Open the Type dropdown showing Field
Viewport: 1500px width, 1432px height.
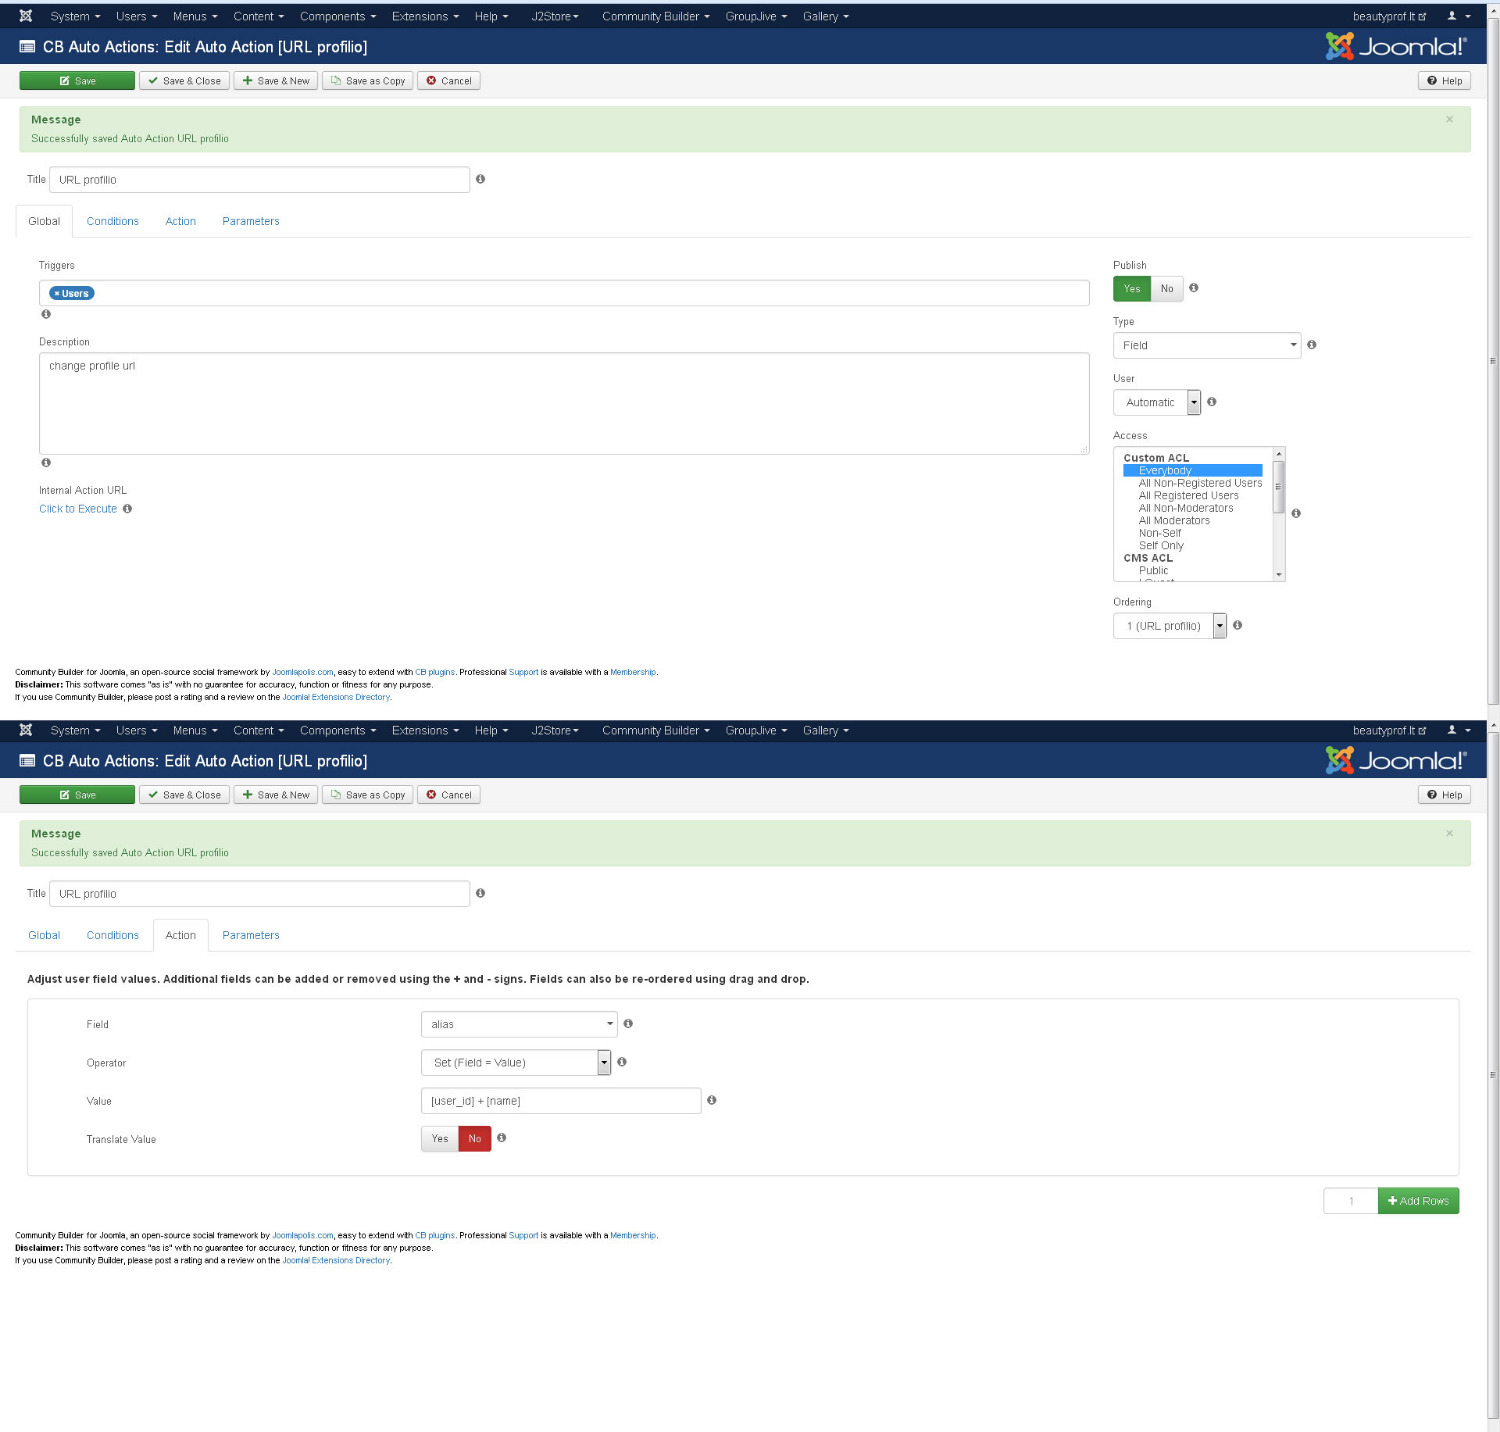pos(1207,345)
